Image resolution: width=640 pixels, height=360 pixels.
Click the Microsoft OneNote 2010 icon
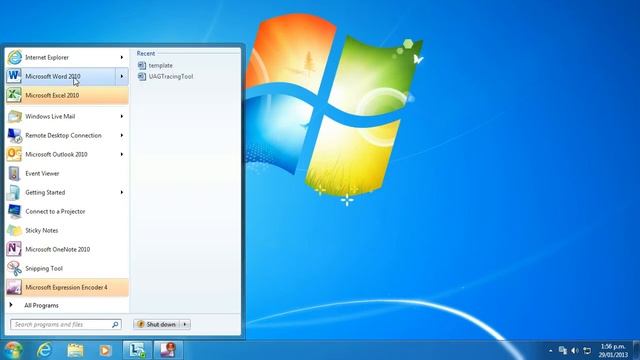14,249
